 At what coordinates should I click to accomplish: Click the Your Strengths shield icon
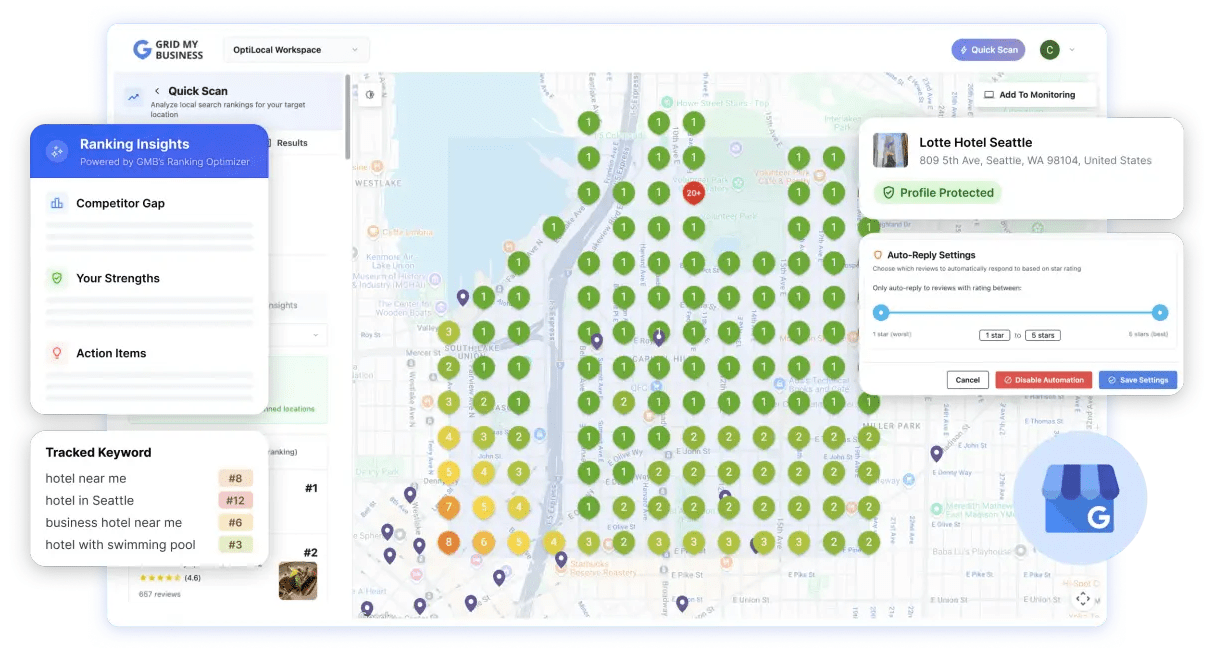tap(57, 278)
